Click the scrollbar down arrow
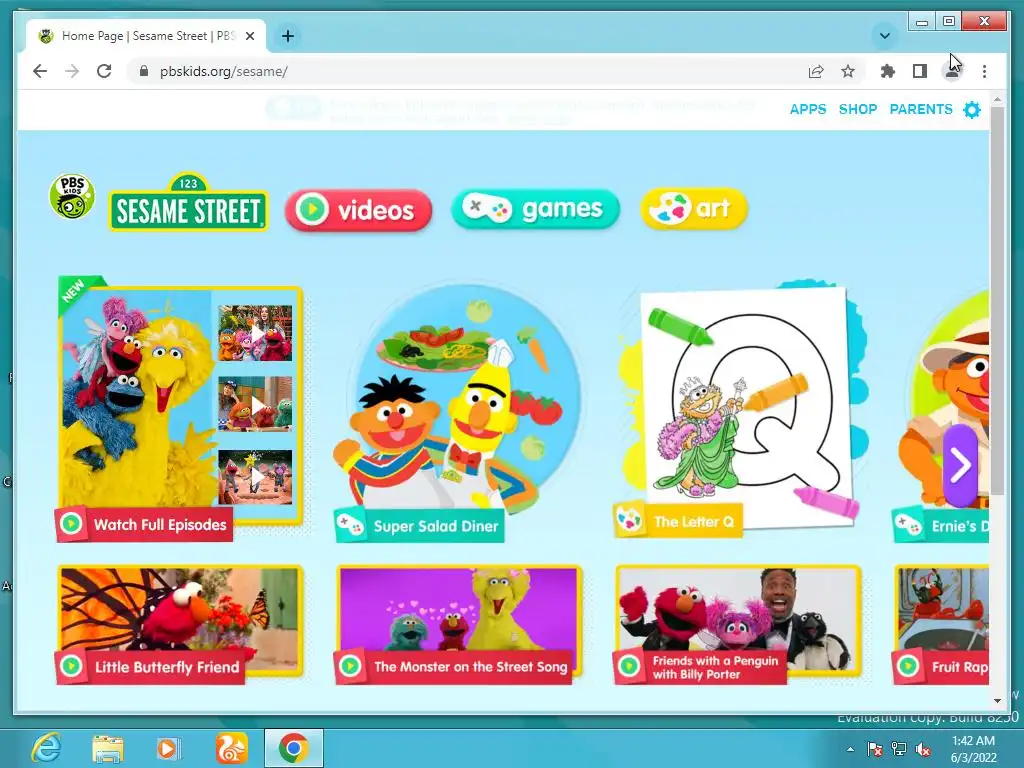 [x=997, y=701]
